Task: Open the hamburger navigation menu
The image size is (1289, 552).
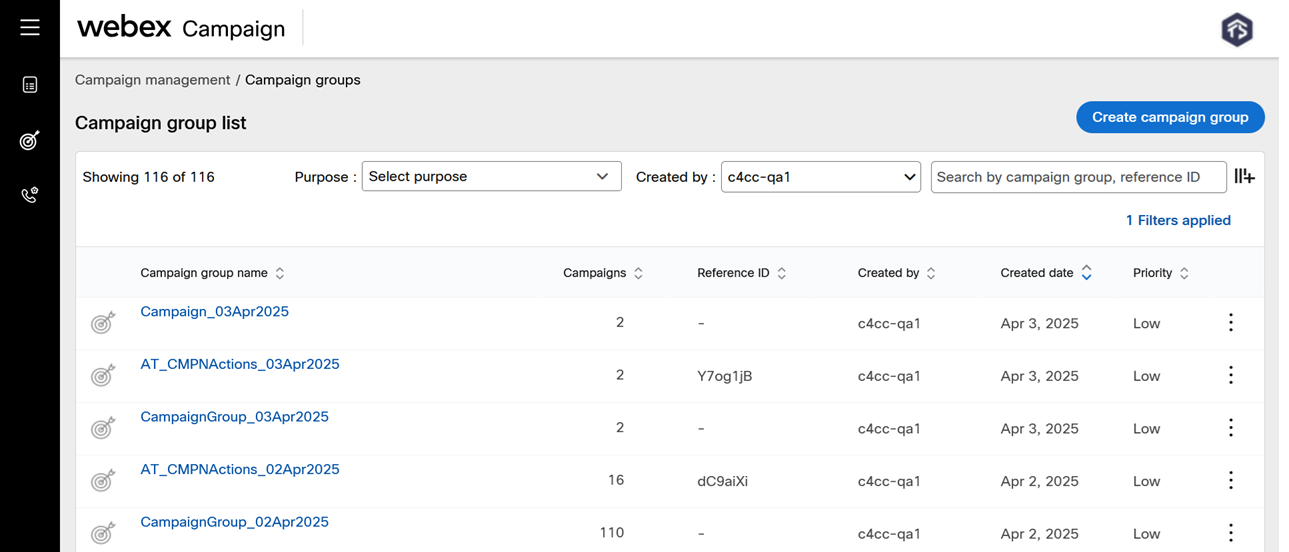Action: pyautogui.click(x=30, y=28)
